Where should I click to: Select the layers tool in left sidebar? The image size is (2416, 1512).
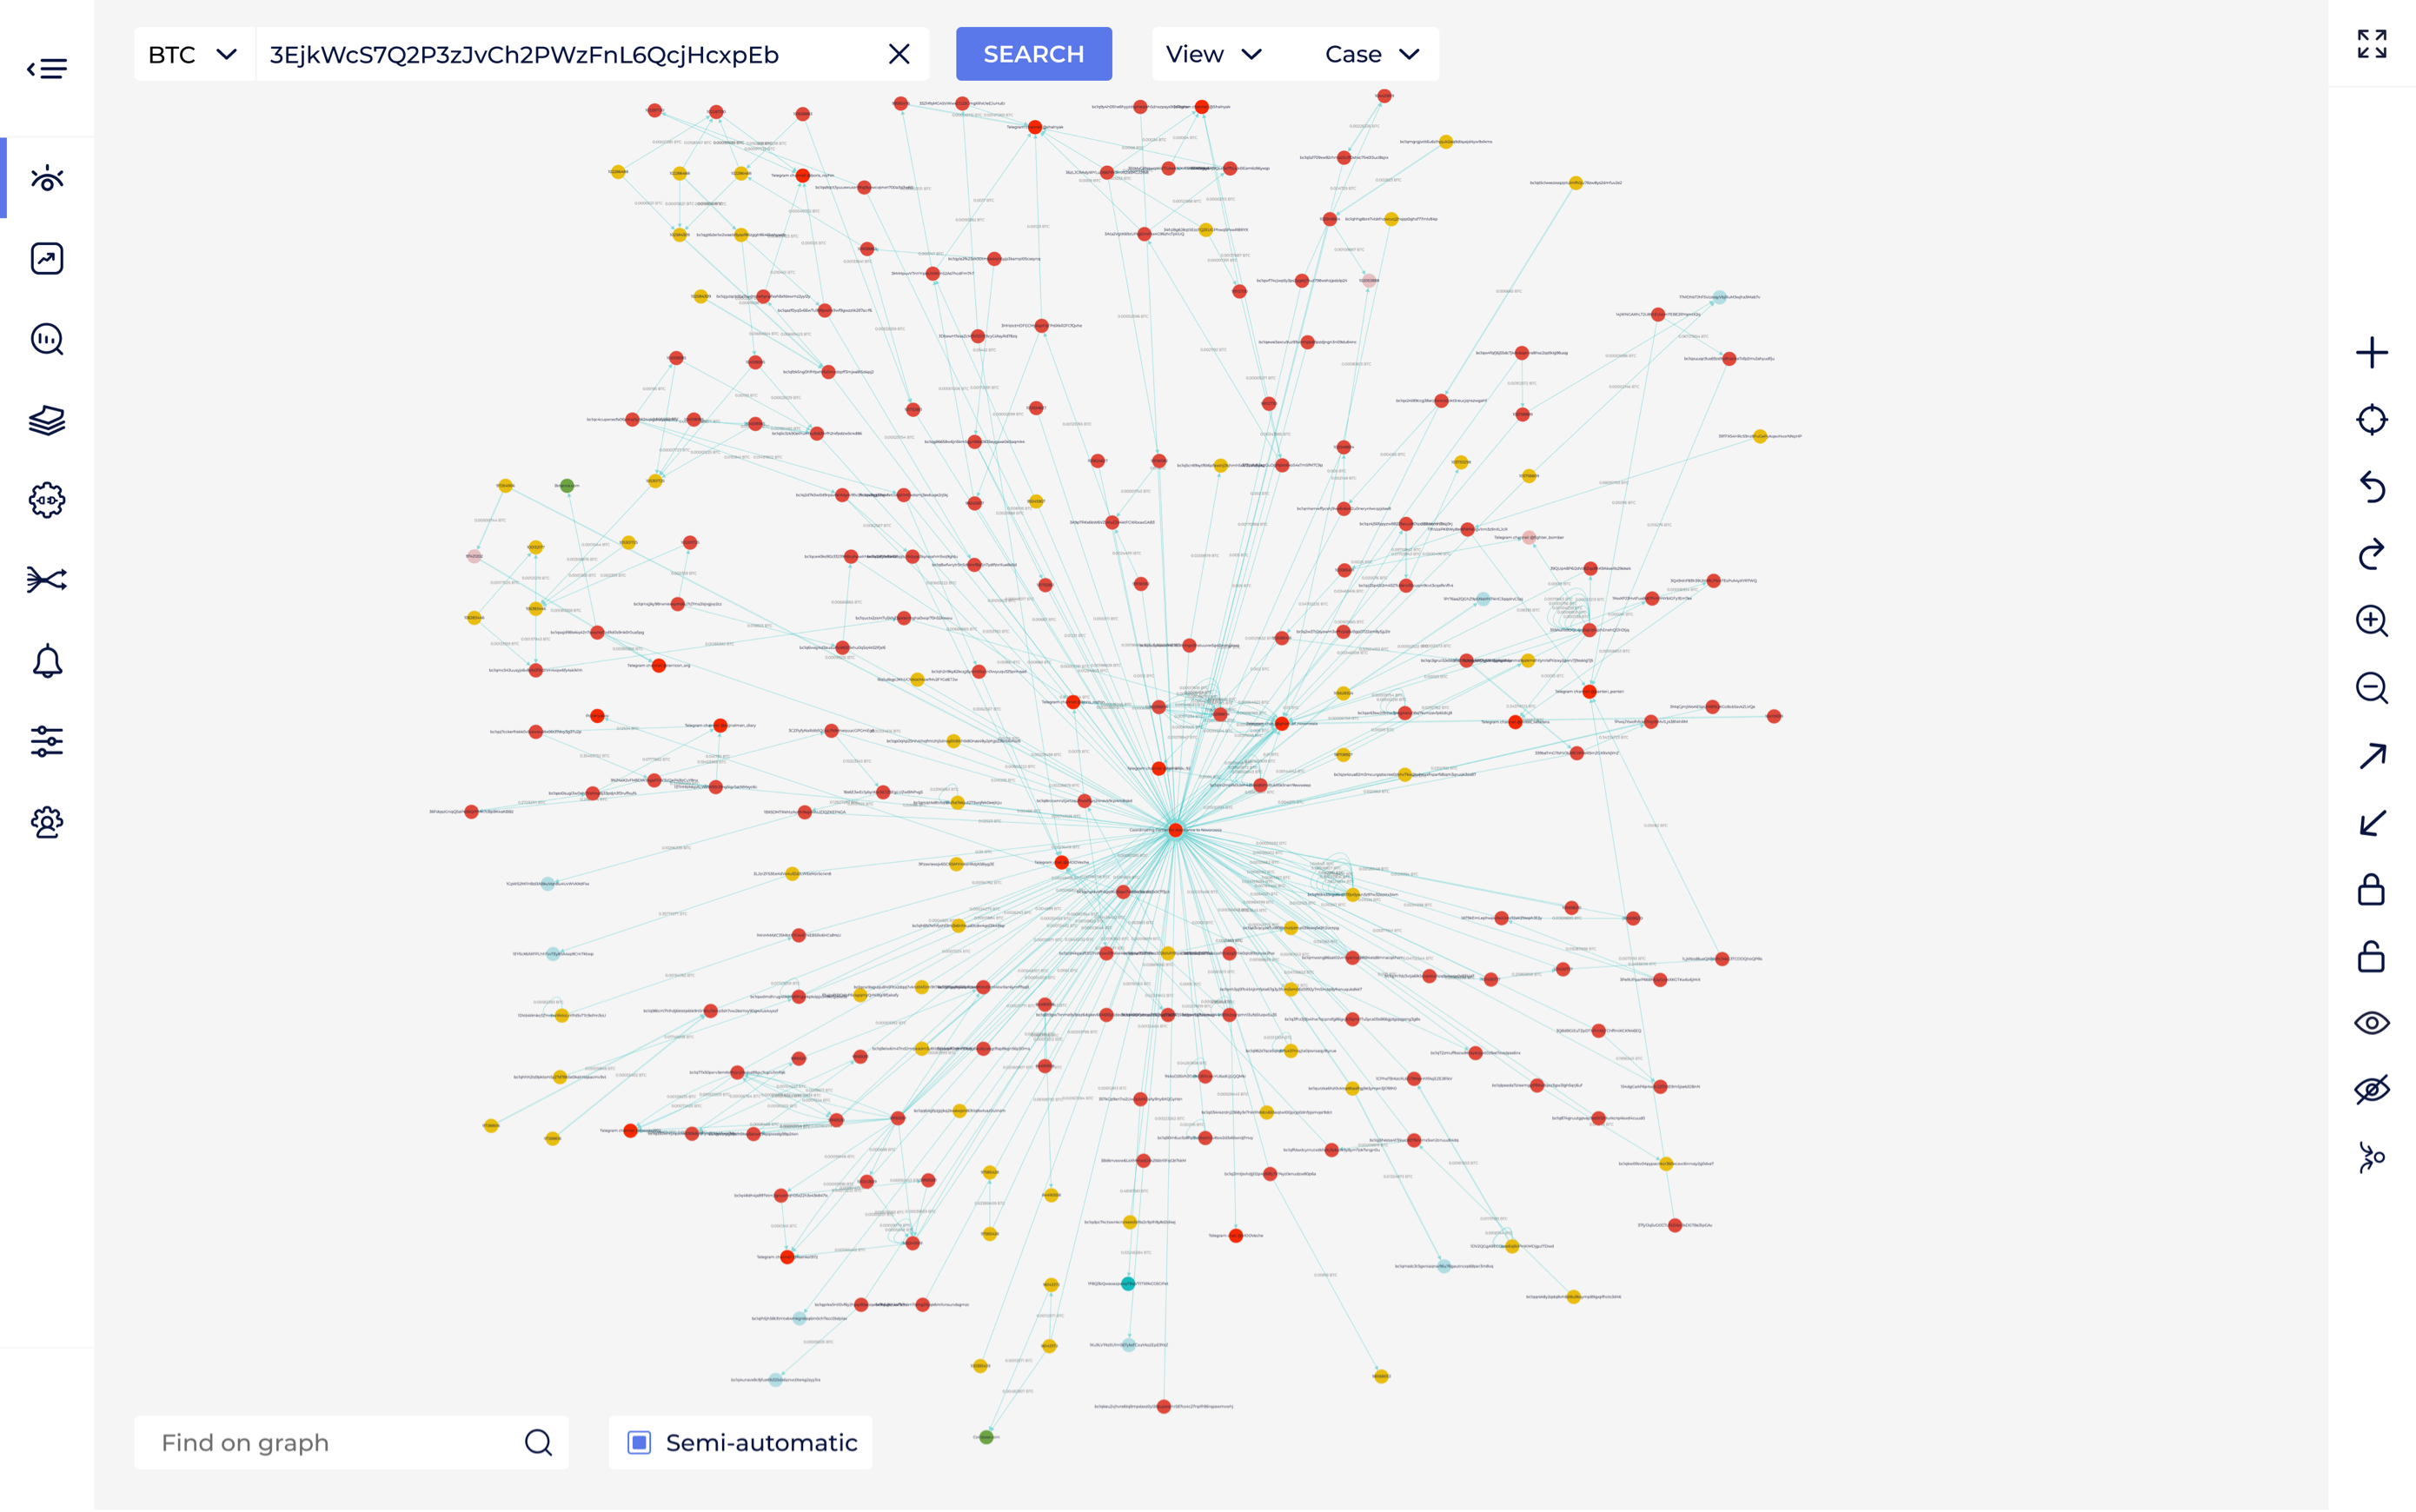point(47,420)
